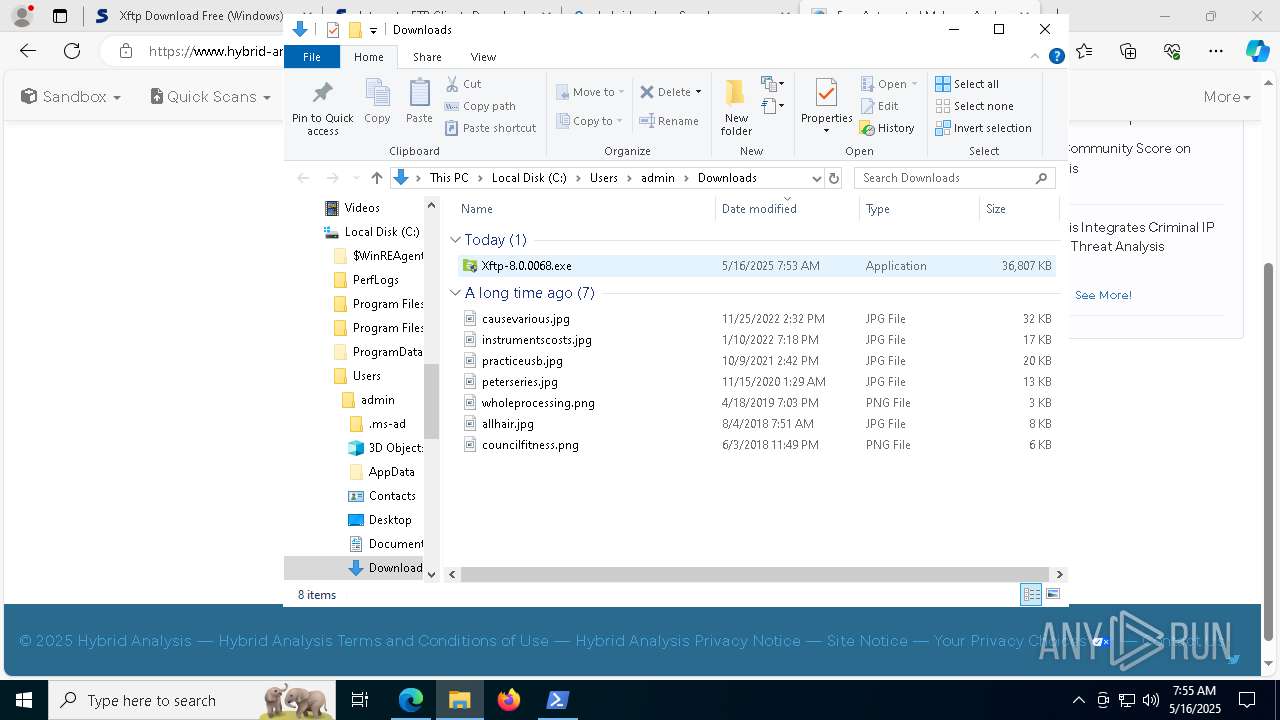The height and width of the screenshot is (720, 1280).
Task: Click Xftp-8.0.0068.exe file icon
Action: [469, 266]
